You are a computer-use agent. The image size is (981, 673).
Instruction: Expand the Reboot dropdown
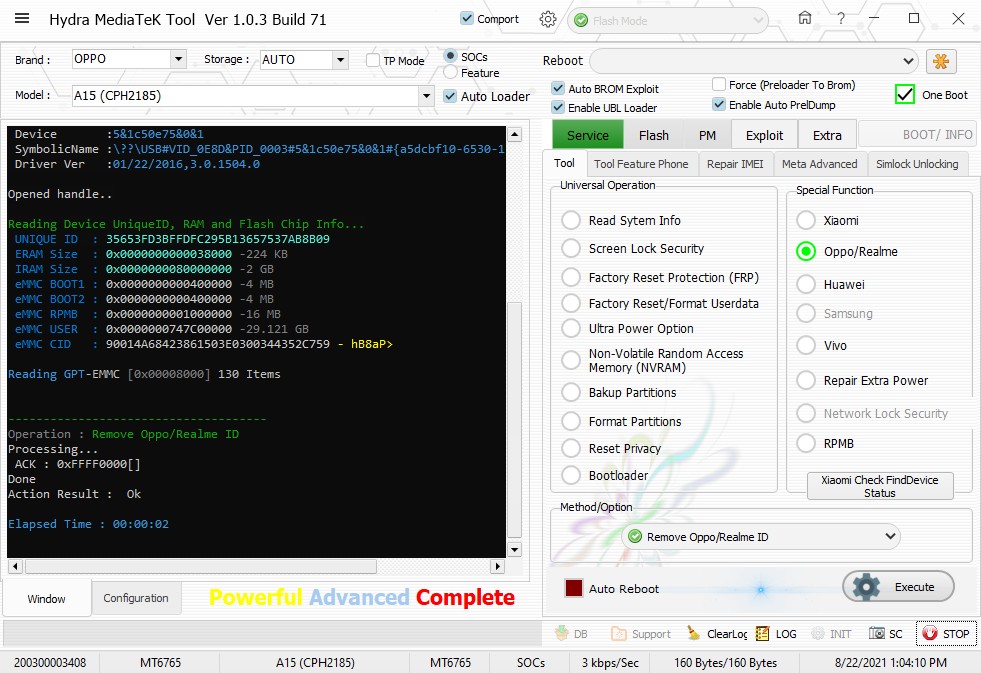(x=754, y=61)
